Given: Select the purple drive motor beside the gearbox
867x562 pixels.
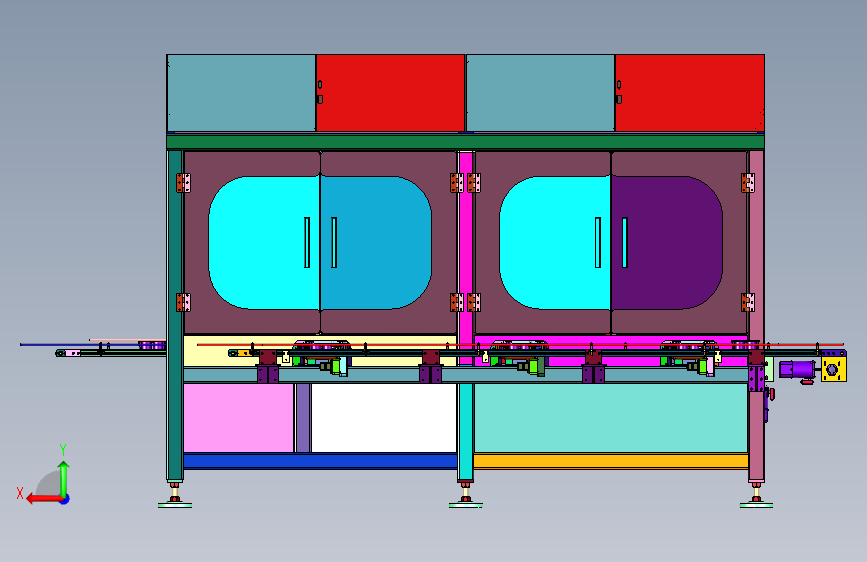Looking at the screenshot, I should 797,369.
